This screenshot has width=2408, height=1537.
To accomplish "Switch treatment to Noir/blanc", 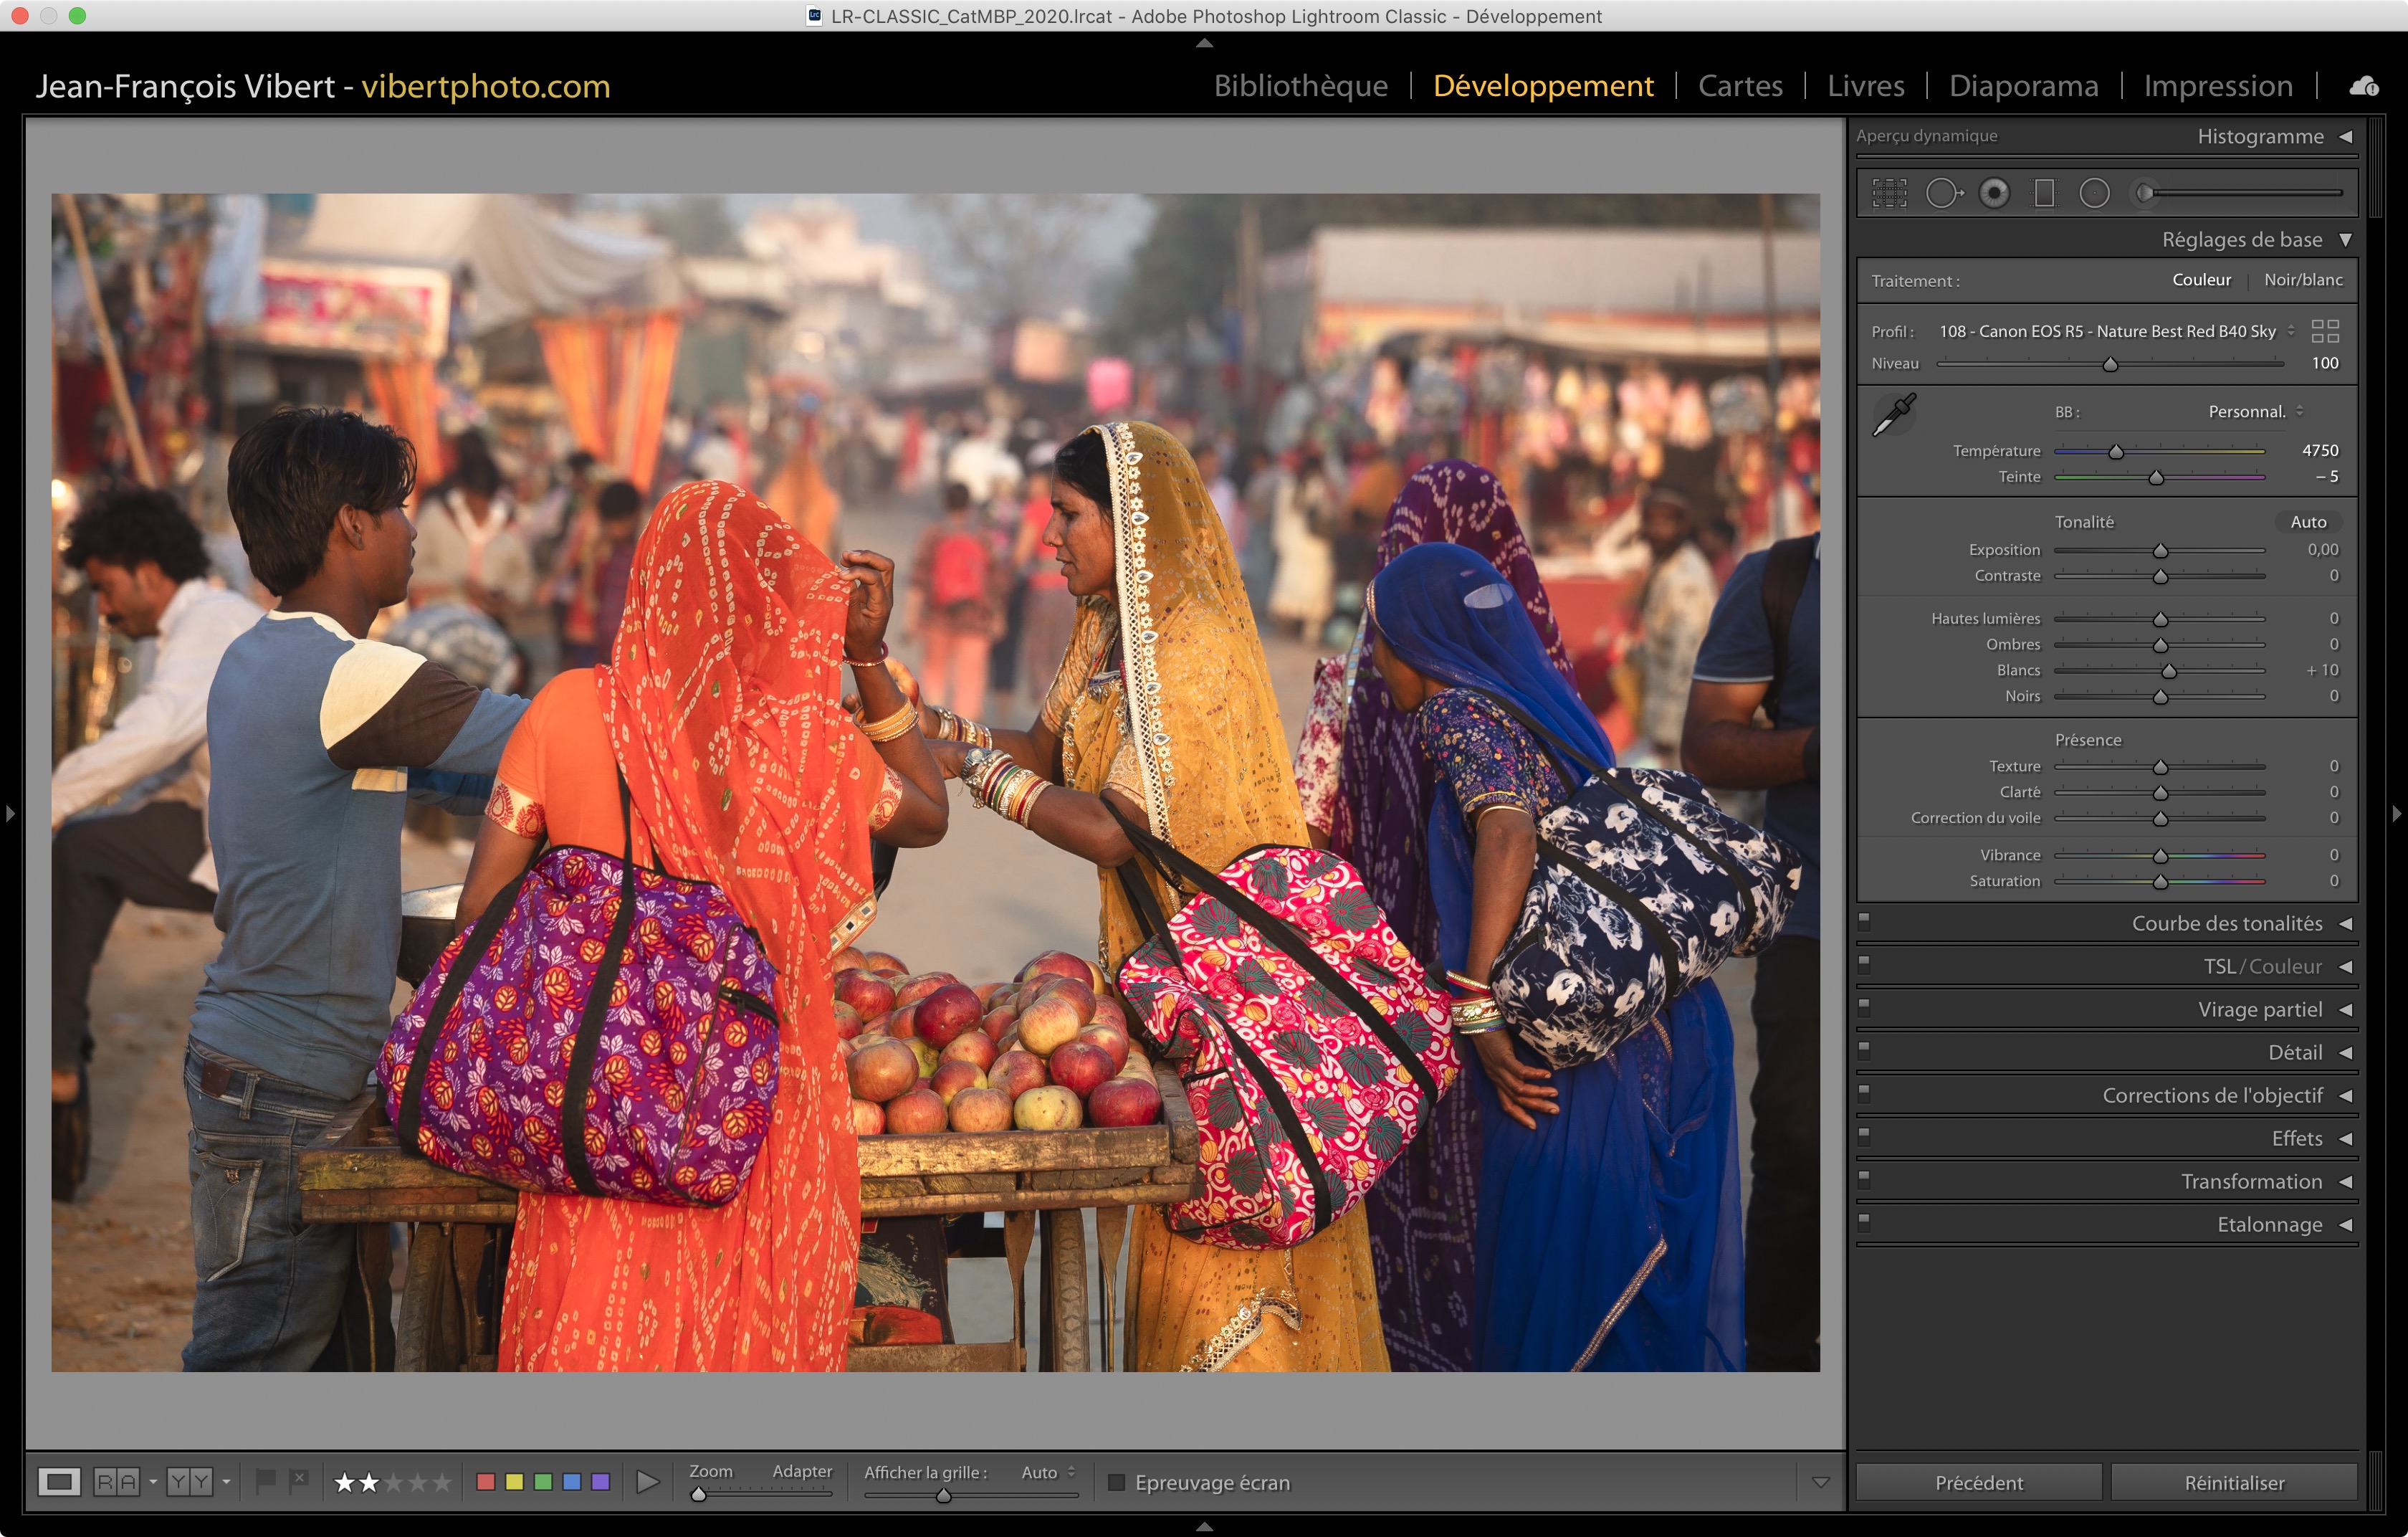I will coord(2302,280).
